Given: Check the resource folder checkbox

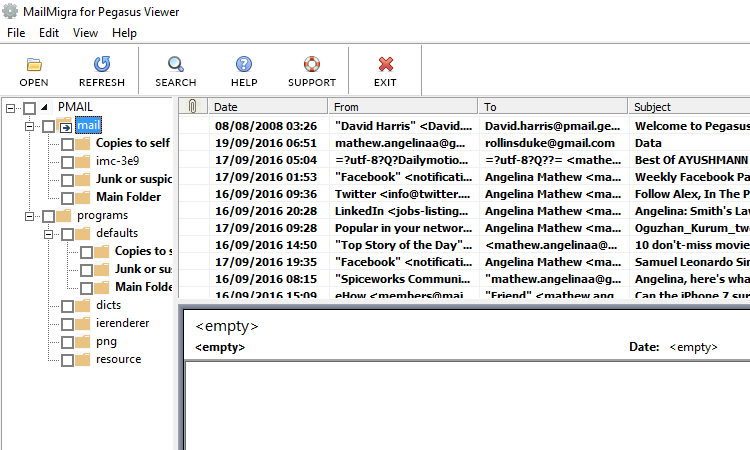Looking at the screenshot, I should point(67,360).
